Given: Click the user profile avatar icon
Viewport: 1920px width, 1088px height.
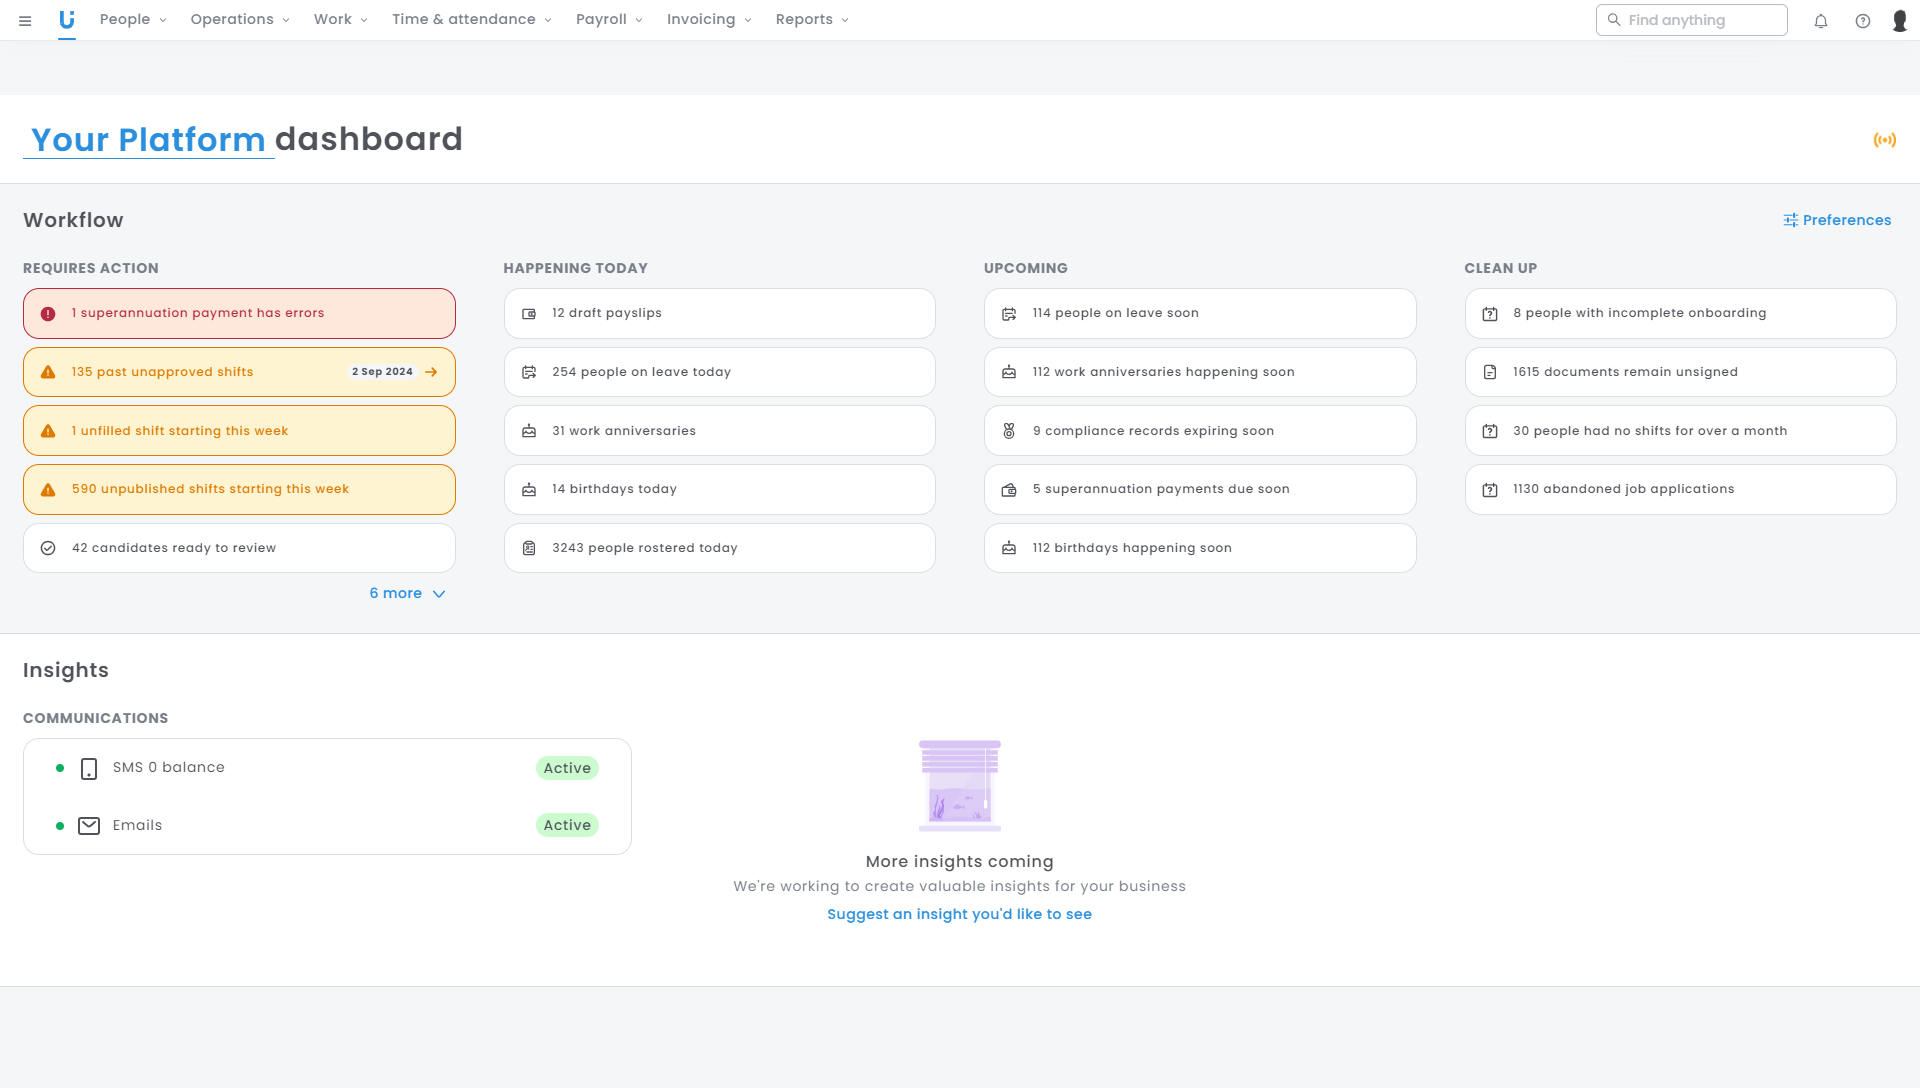Looking at the screenshot, I should tap(1899, 21).
